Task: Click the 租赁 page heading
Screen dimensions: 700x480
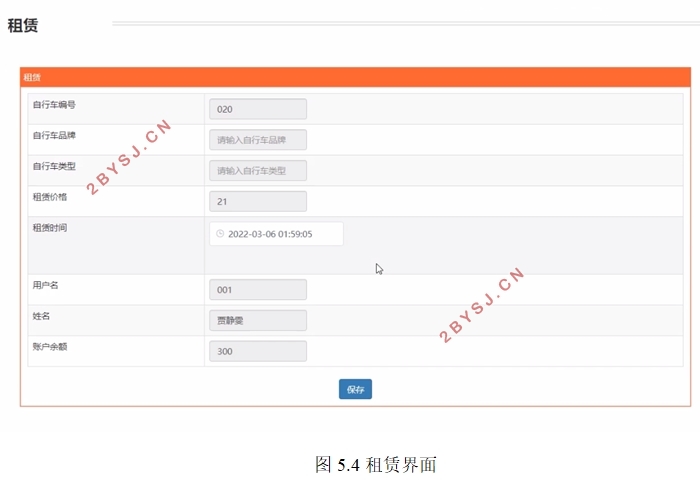Action: coord(23,25)
